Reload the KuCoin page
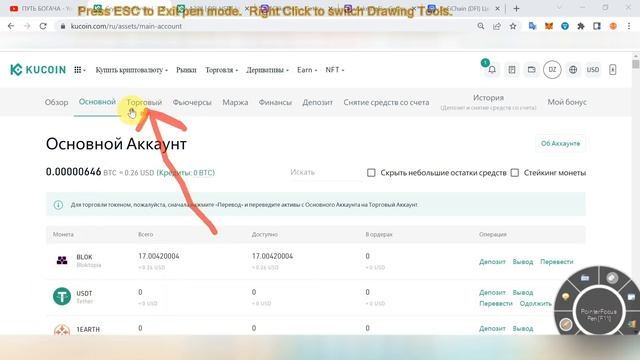Viewport: 640px width, 360px height. point(43,26)
